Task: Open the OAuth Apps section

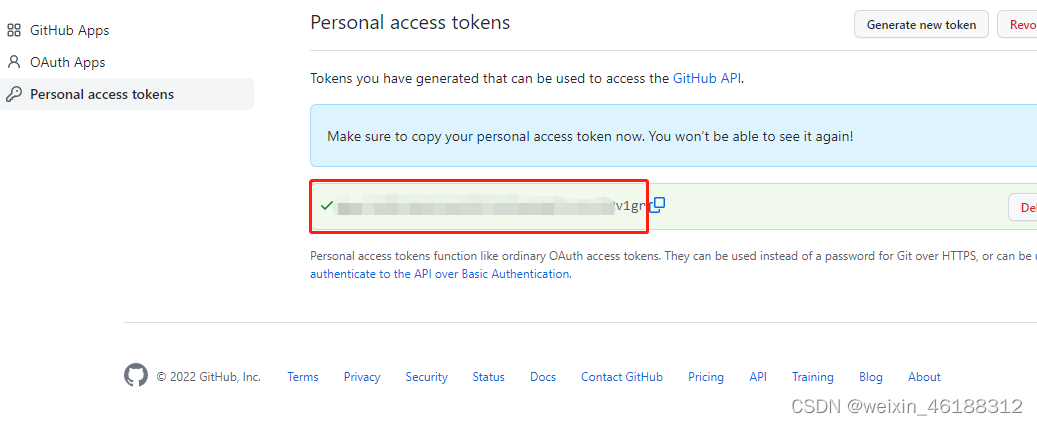Action: click(x=67, y=62)
